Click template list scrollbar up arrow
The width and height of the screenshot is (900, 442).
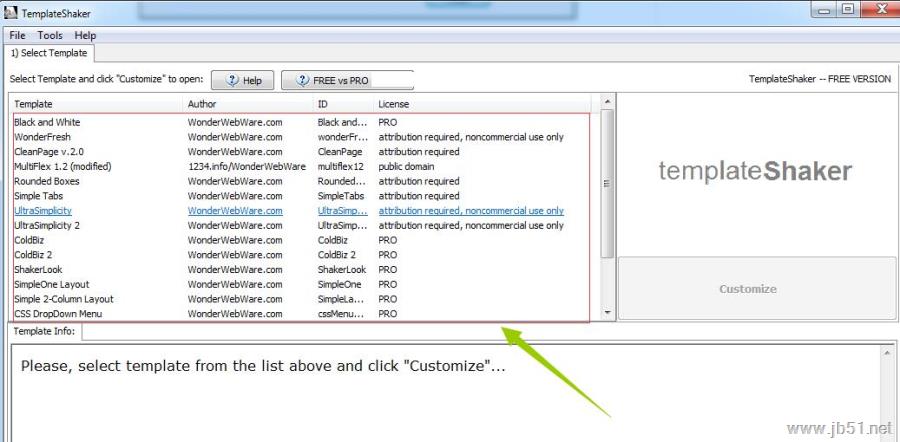pyautogui.click(x=607, y=102)
